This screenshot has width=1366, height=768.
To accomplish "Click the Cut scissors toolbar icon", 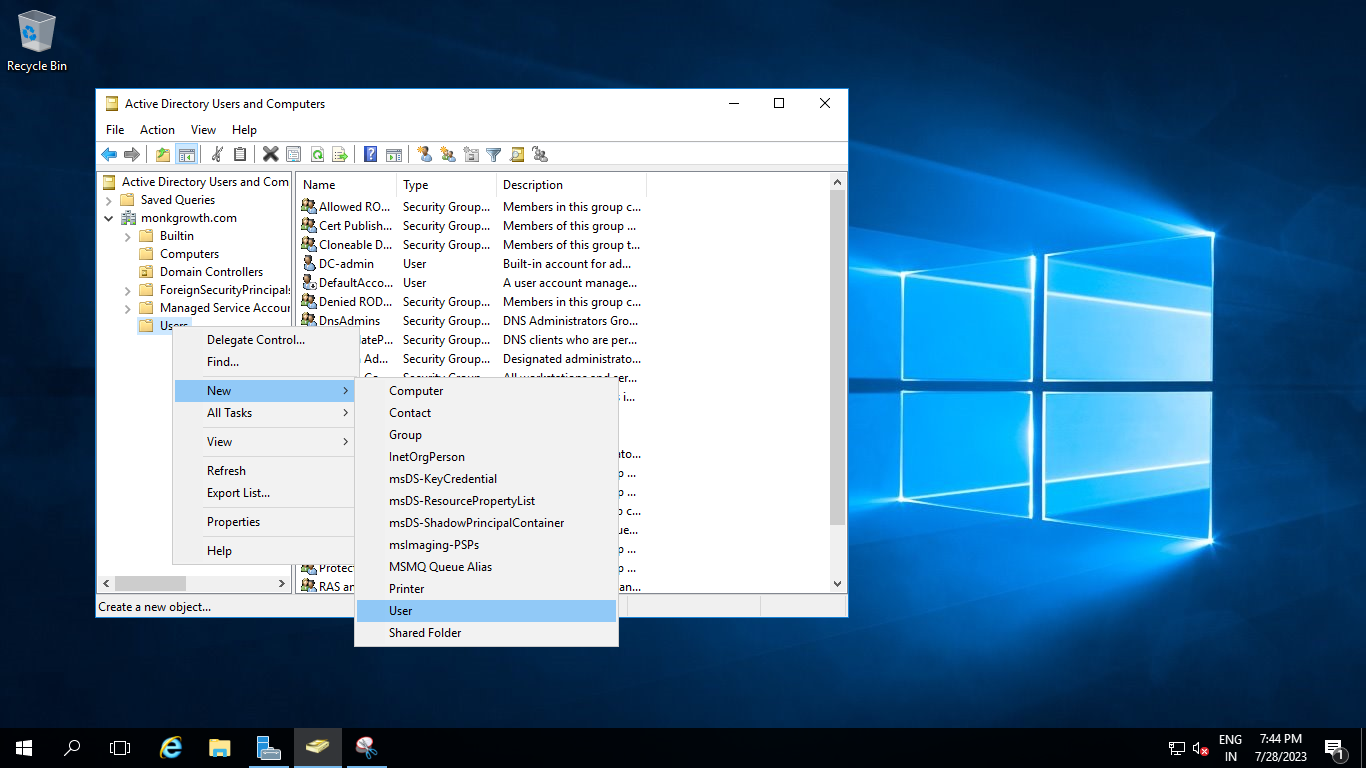I will pyautogui.click(x=217, y=154).
